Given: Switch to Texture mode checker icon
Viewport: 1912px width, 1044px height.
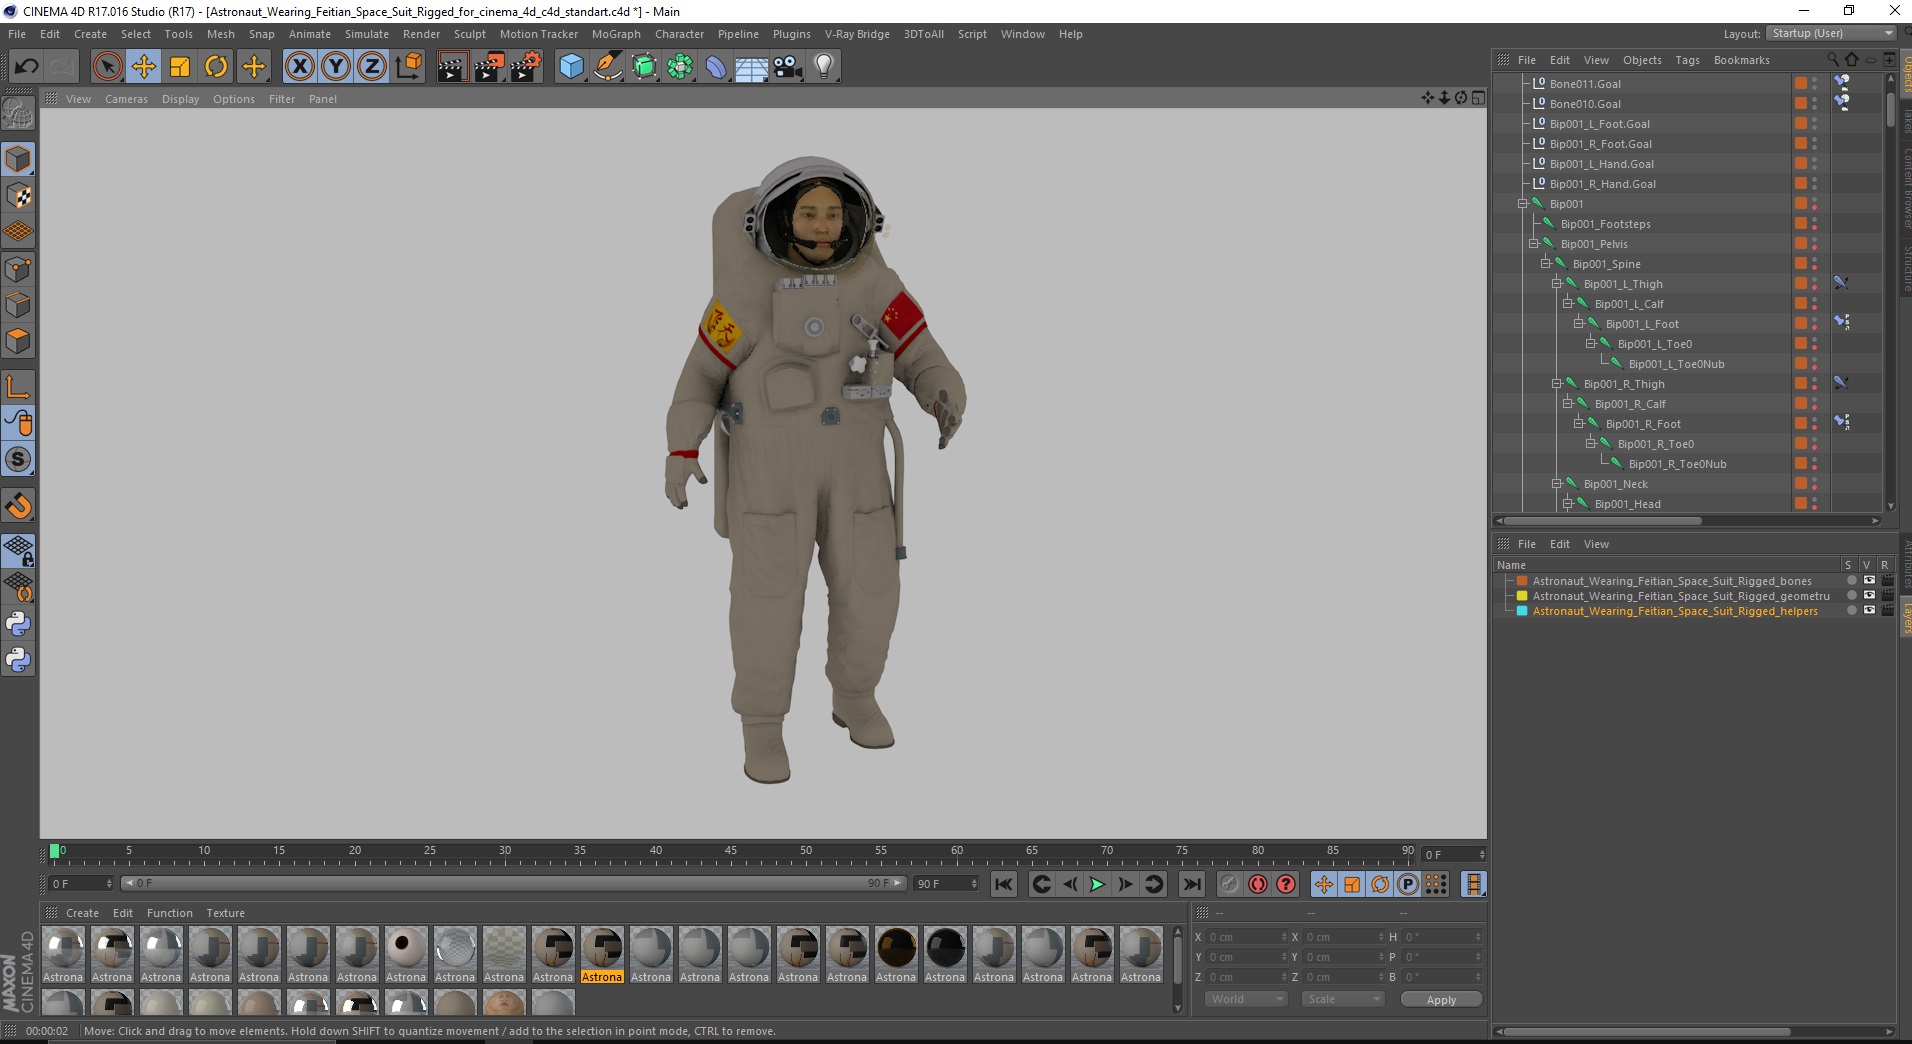Looking at the screenshot, I should coord(18,196).
